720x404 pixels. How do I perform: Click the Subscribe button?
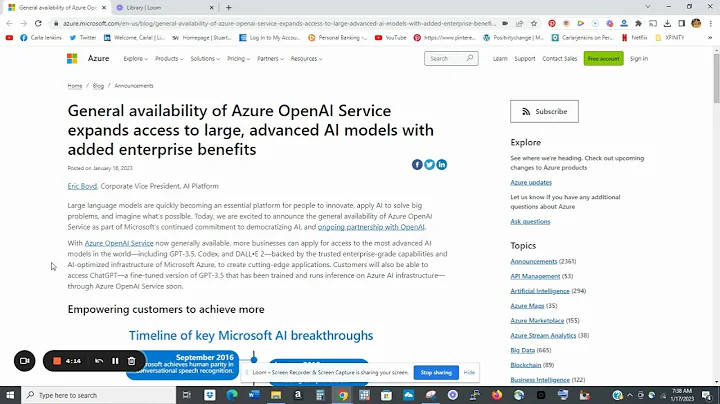point(544,112)
